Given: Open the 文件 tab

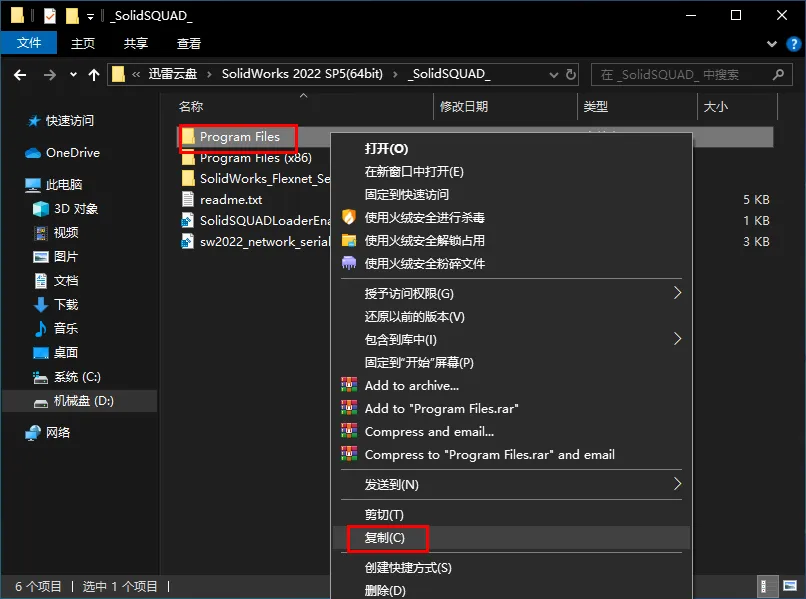Looking at the screenshot, I should (x=29, y=43).
